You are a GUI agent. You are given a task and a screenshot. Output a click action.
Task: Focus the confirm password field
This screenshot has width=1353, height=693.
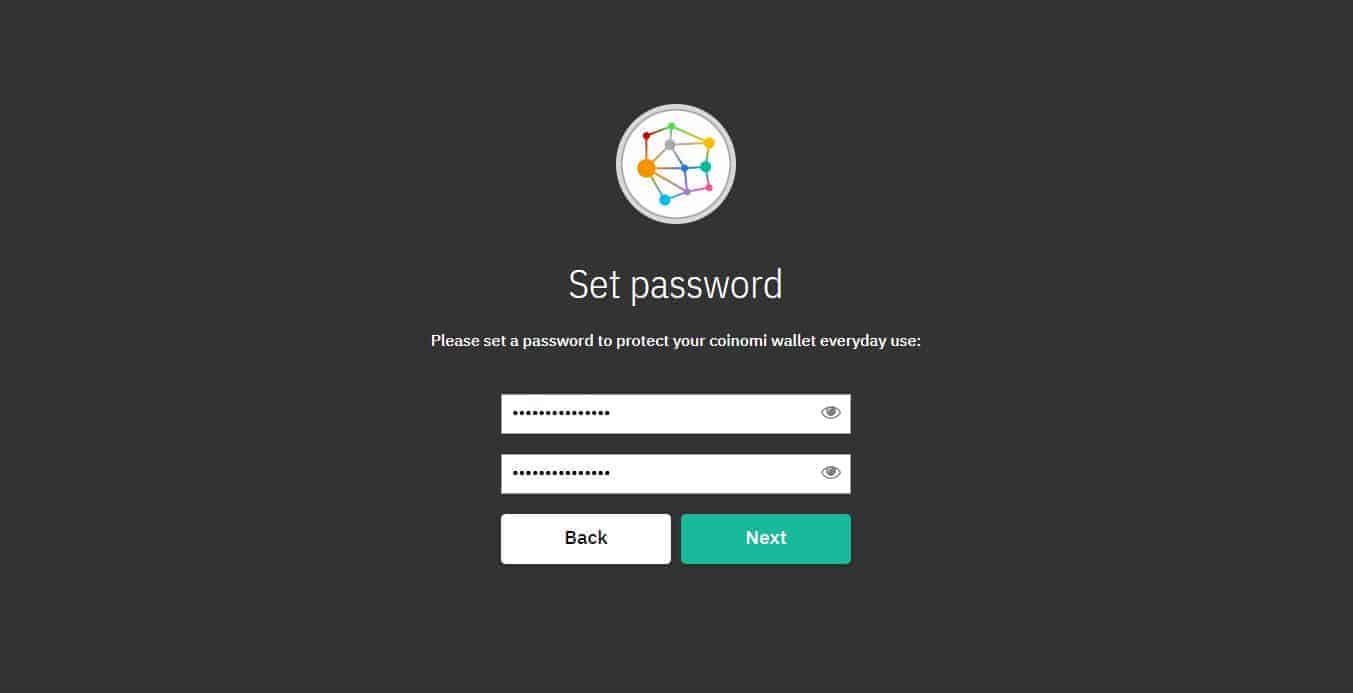click(676, 474)
